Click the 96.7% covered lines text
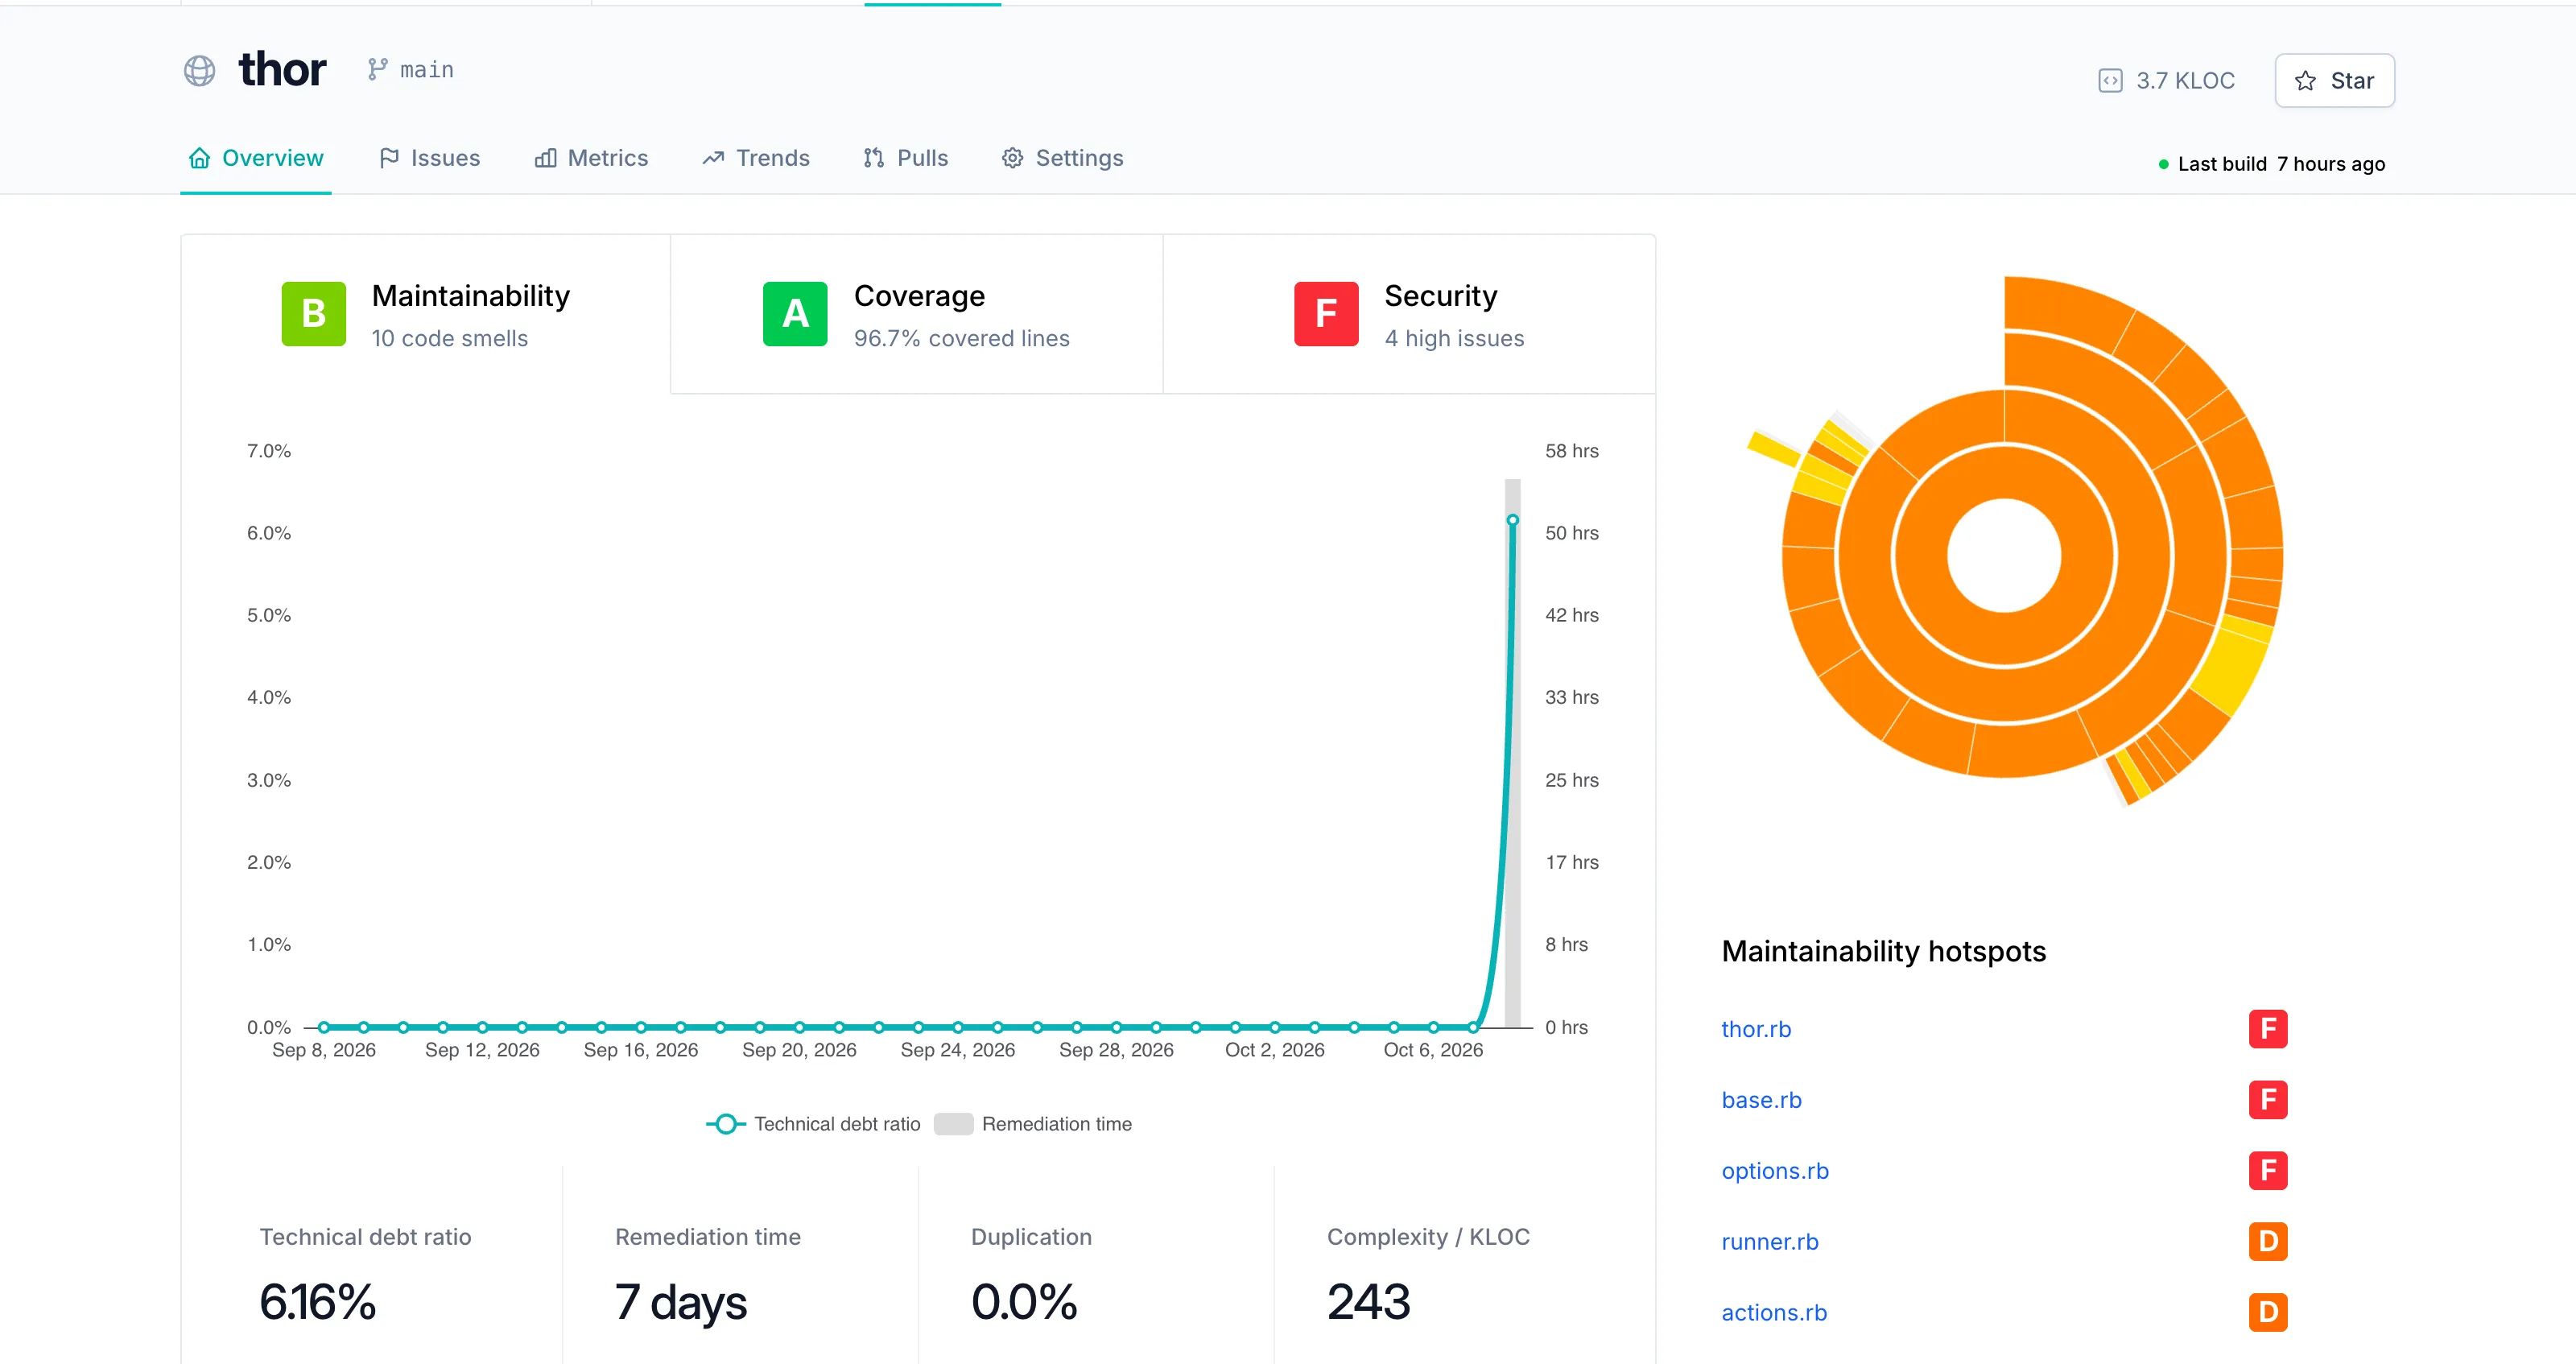 pos(962,339)
